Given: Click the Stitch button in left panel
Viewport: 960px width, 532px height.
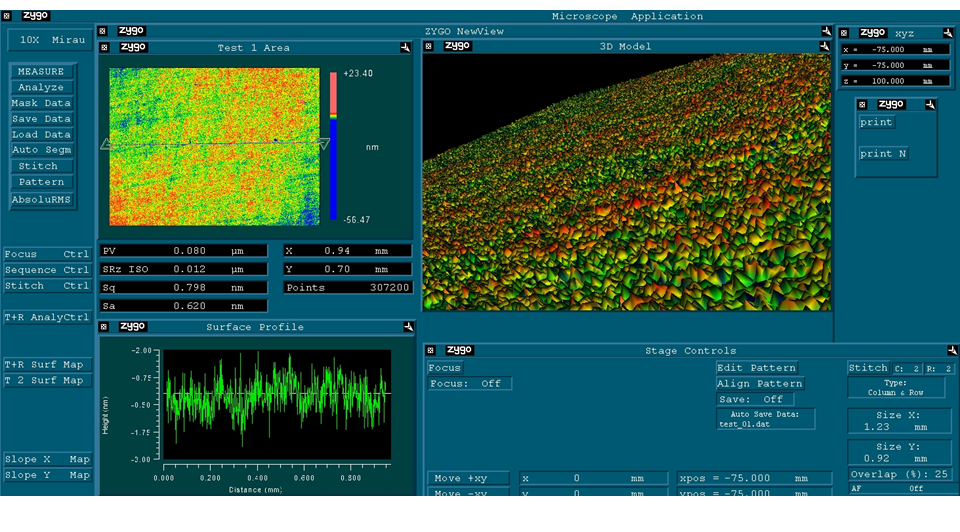Looking at the screenshot, I should click(42, 166).
